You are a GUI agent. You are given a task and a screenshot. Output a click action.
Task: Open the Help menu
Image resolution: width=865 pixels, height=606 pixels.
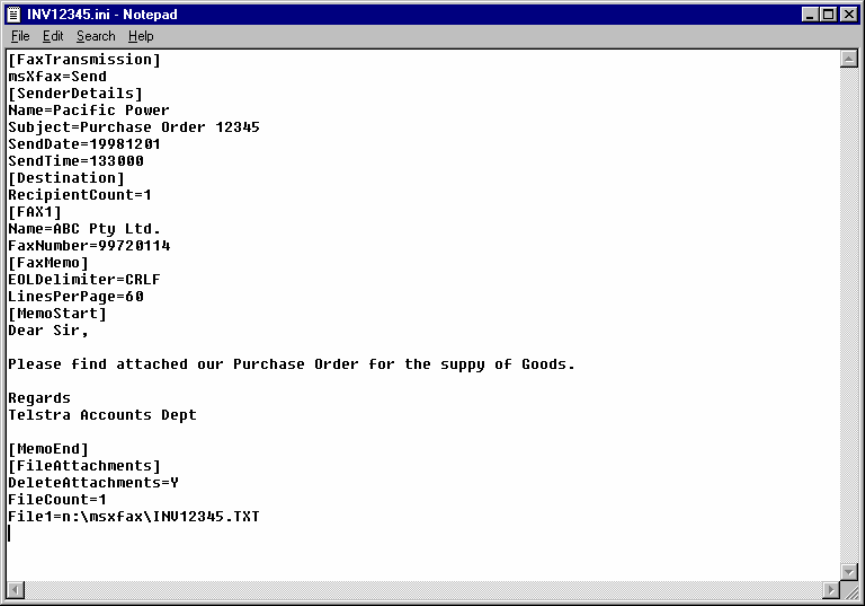[141, 36]
